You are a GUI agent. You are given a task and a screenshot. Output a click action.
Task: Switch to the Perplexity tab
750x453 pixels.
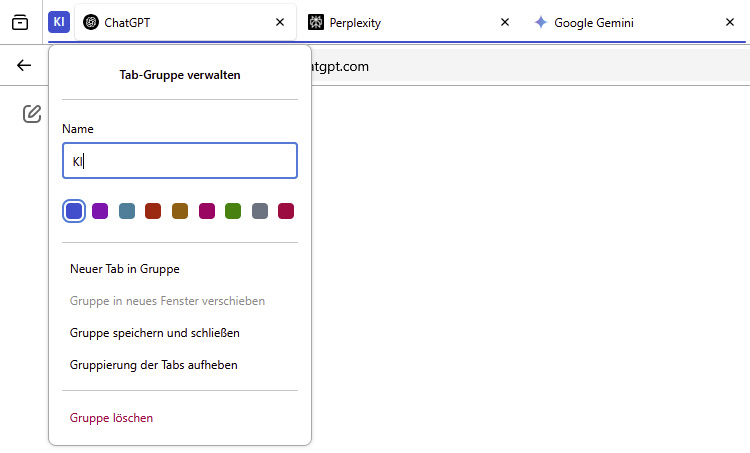[400, 22]
